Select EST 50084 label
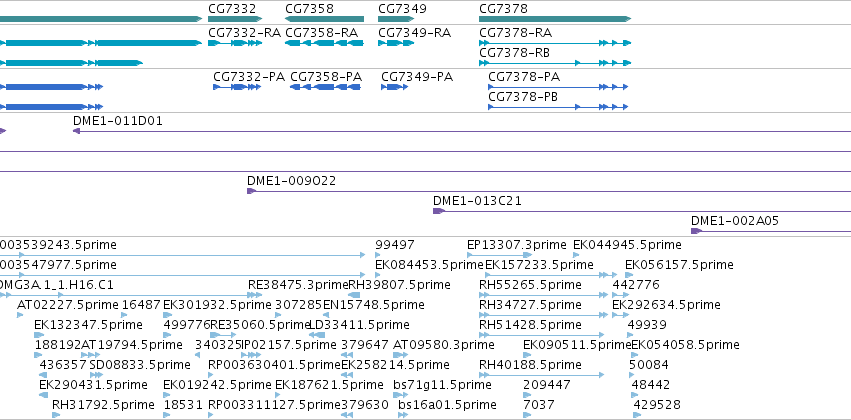Screen dimensions: 851x420 pos(649,366)
